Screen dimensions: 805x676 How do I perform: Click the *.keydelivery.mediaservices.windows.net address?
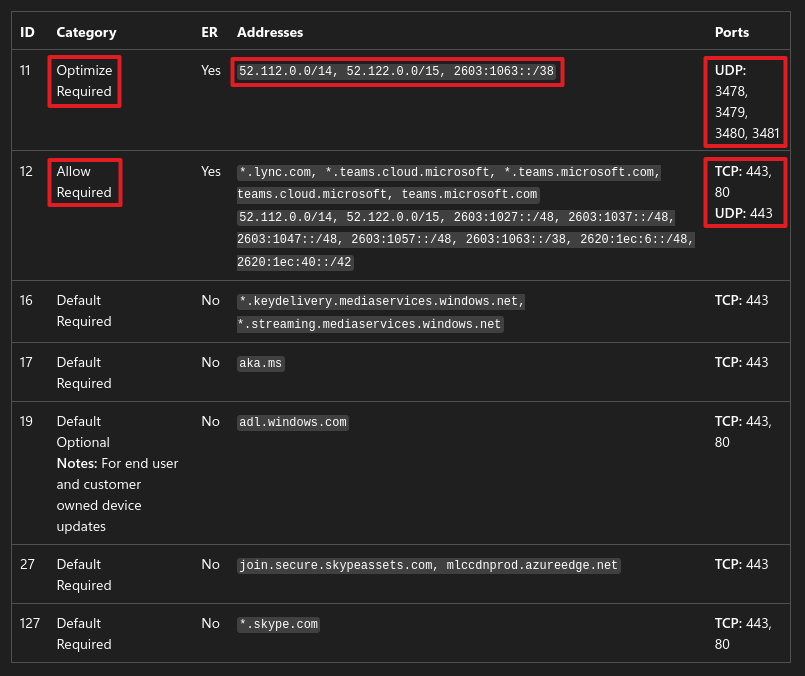381,301
